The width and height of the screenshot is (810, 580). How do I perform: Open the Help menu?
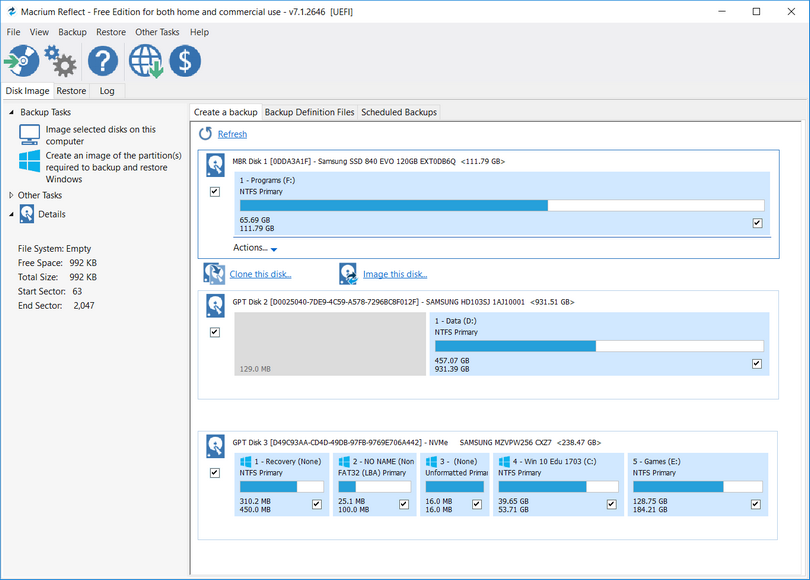point(199,32)
